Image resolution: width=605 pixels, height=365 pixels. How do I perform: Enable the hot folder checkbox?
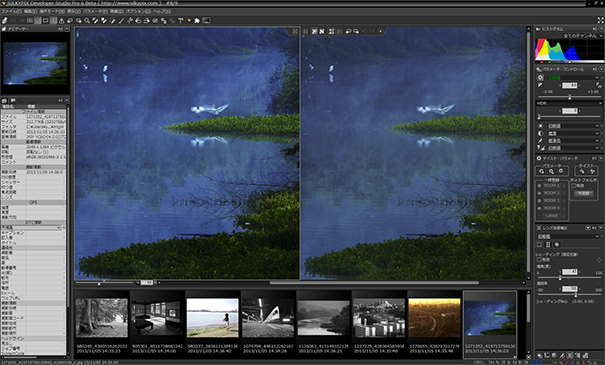tap(574, 186)
